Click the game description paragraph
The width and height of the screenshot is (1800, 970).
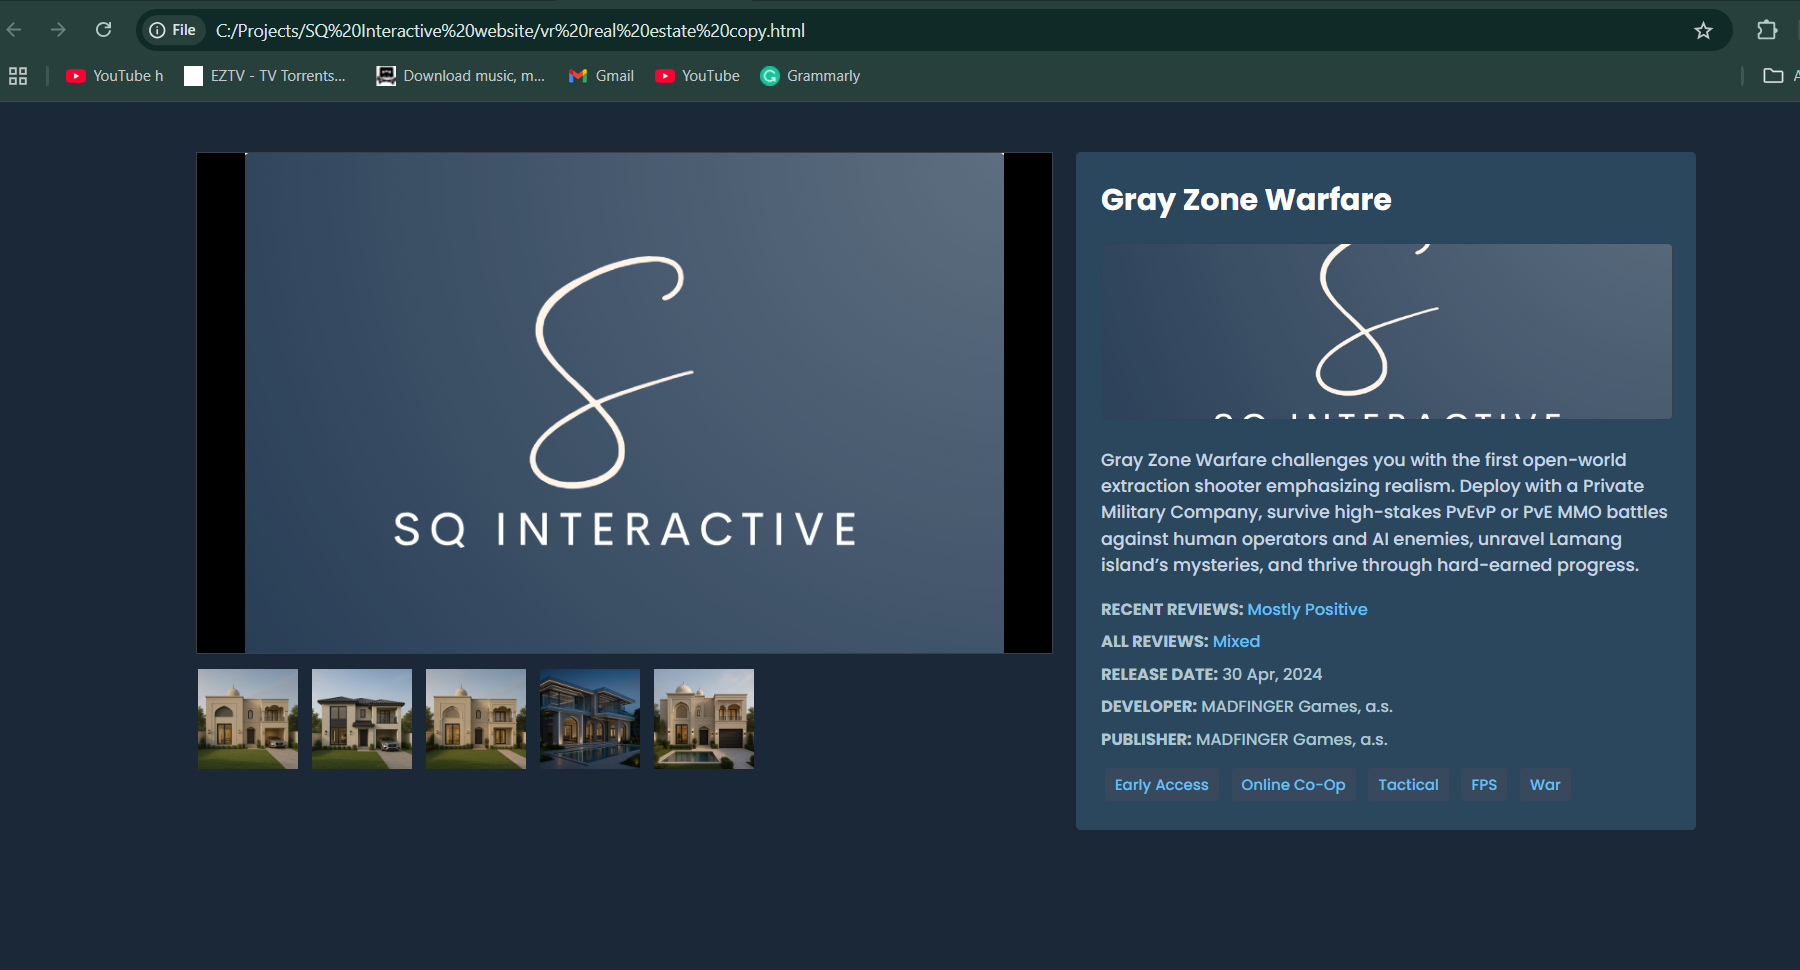coord(1385,512)
